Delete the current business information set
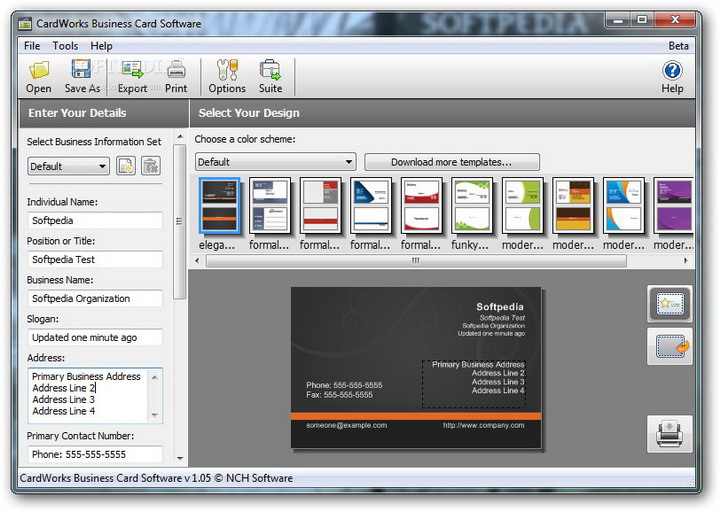Screen dimensions: 720x512 [150, 166]
